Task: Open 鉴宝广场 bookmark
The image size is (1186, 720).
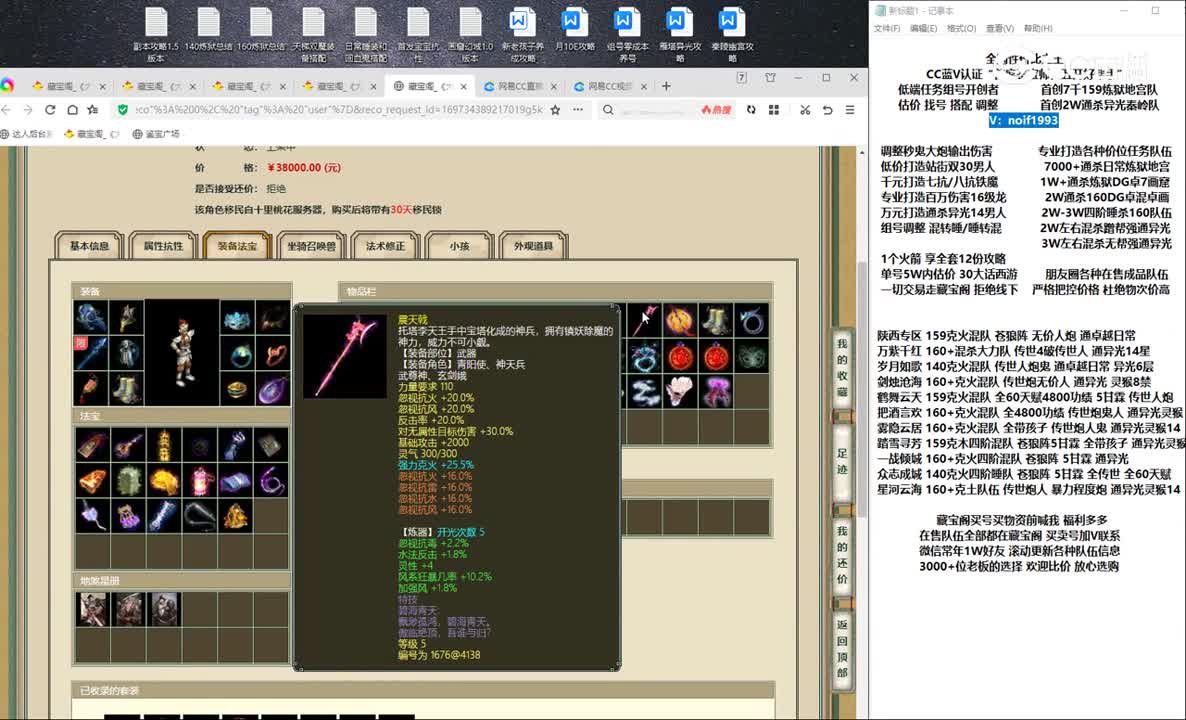Action: 156,134
